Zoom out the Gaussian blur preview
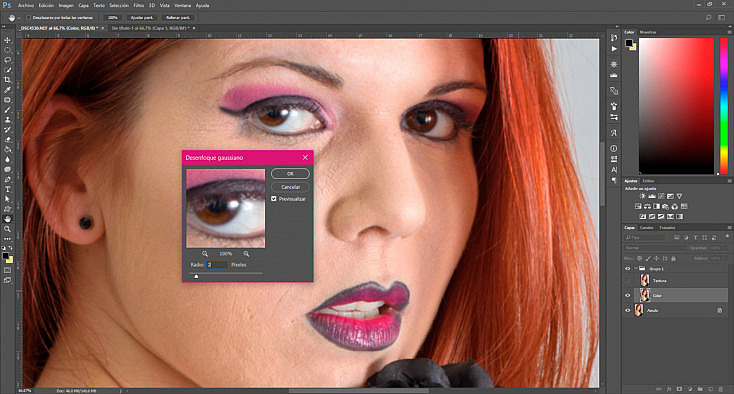This screenshot has height=394, width=734. point(205,254)
